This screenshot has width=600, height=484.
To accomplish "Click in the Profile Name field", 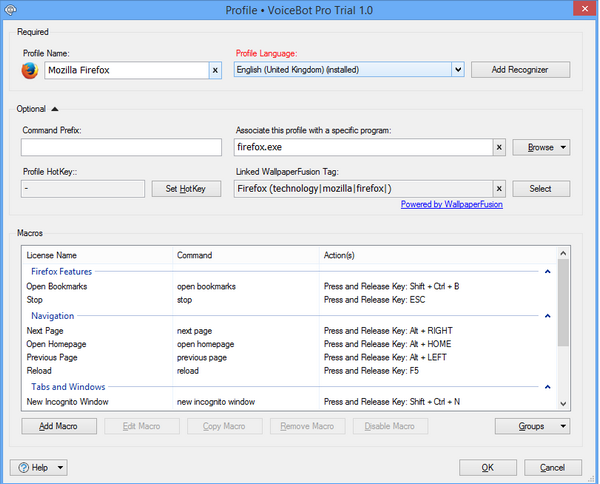I will point(127,70).
